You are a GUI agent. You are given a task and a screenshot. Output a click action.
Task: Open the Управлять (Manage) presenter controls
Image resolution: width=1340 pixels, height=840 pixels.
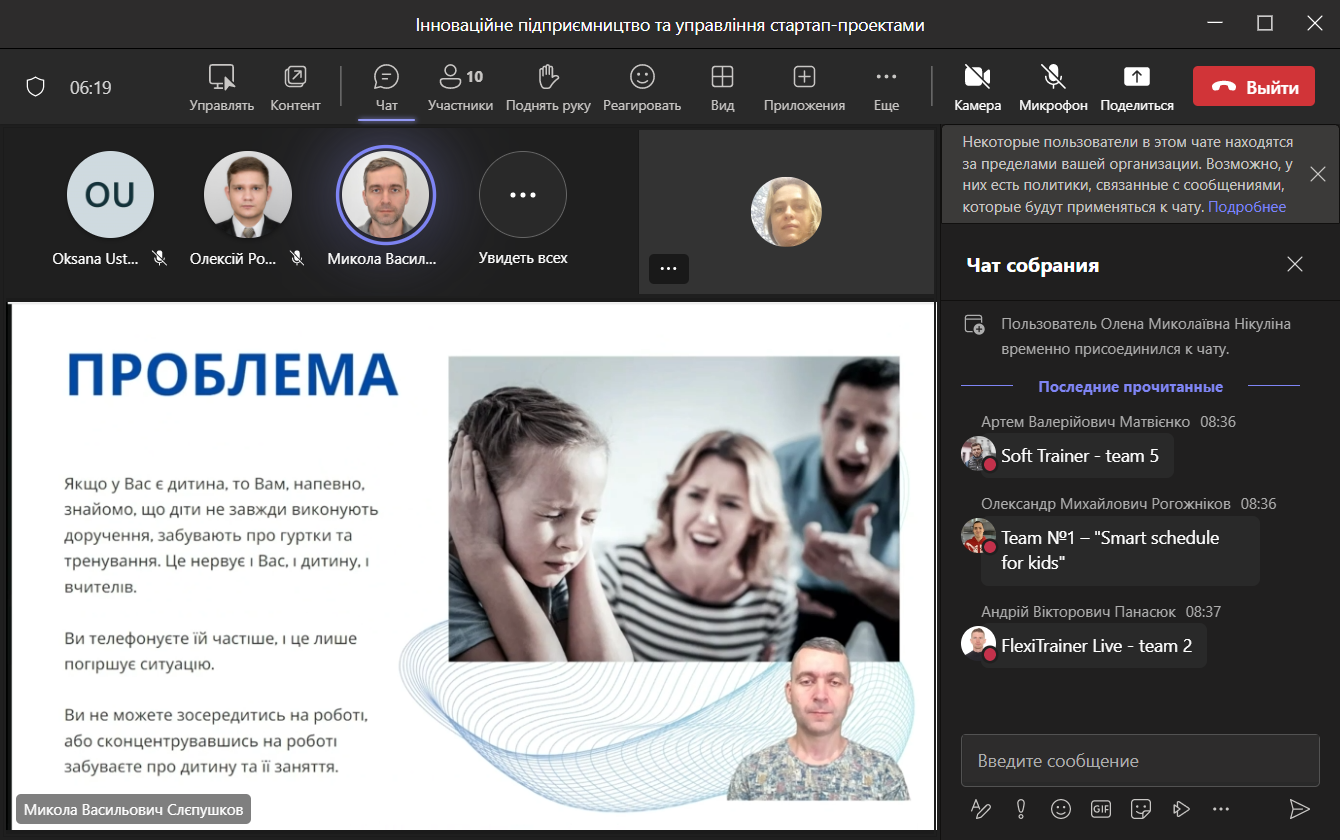pyautogui.click(x=221, y=78)
